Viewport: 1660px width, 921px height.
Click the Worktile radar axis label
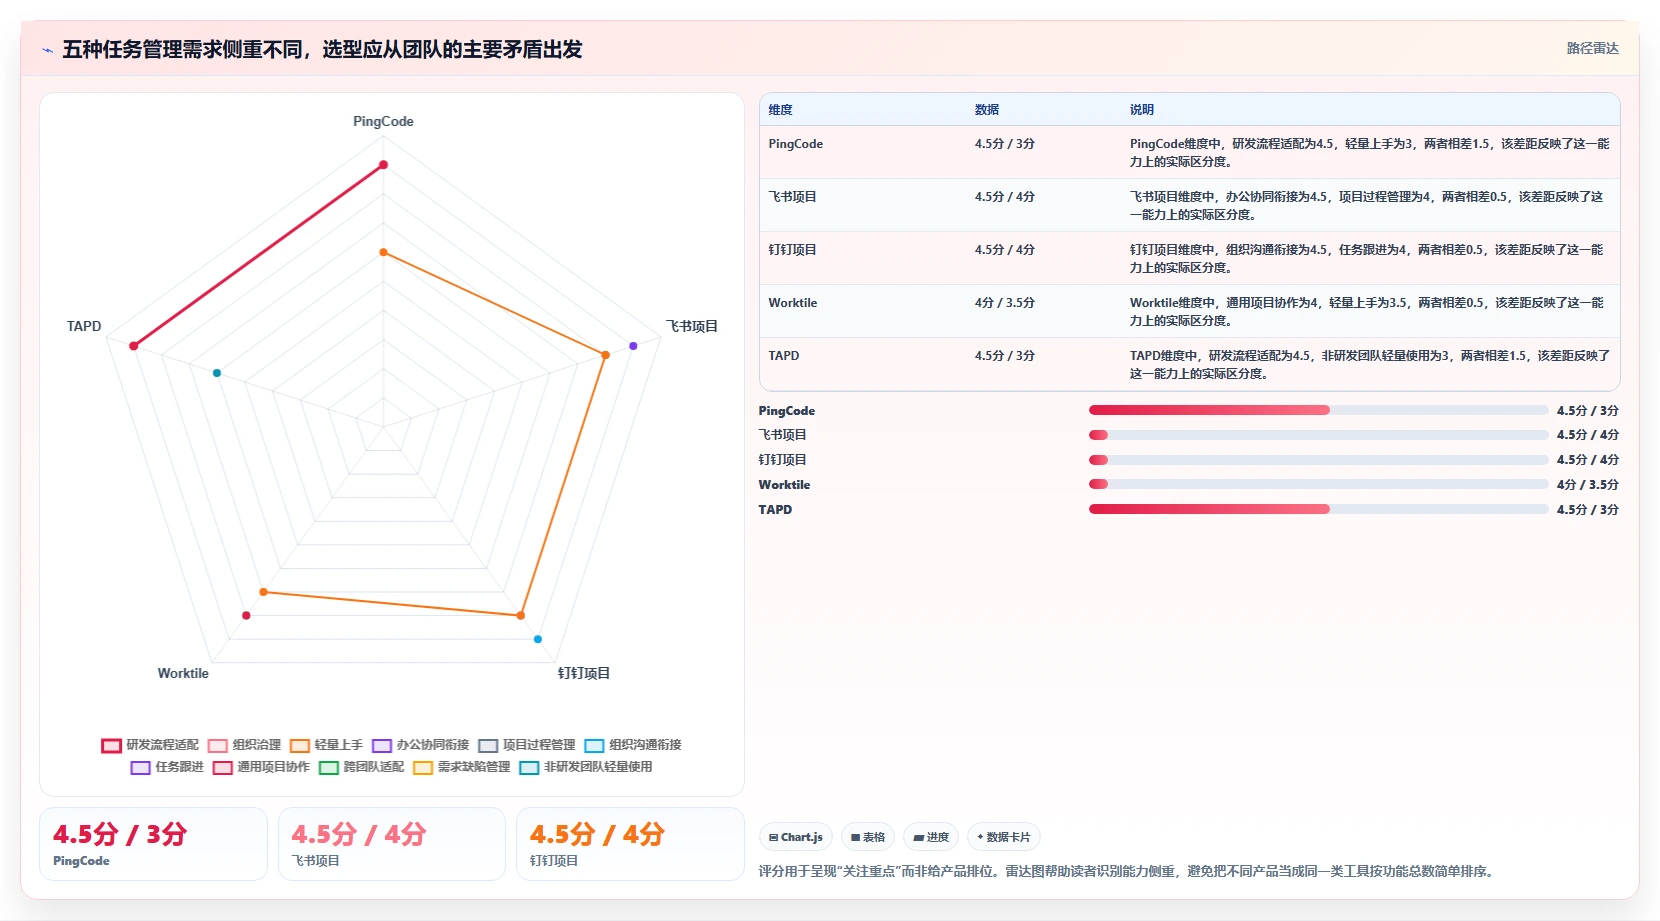click(183, 673)
